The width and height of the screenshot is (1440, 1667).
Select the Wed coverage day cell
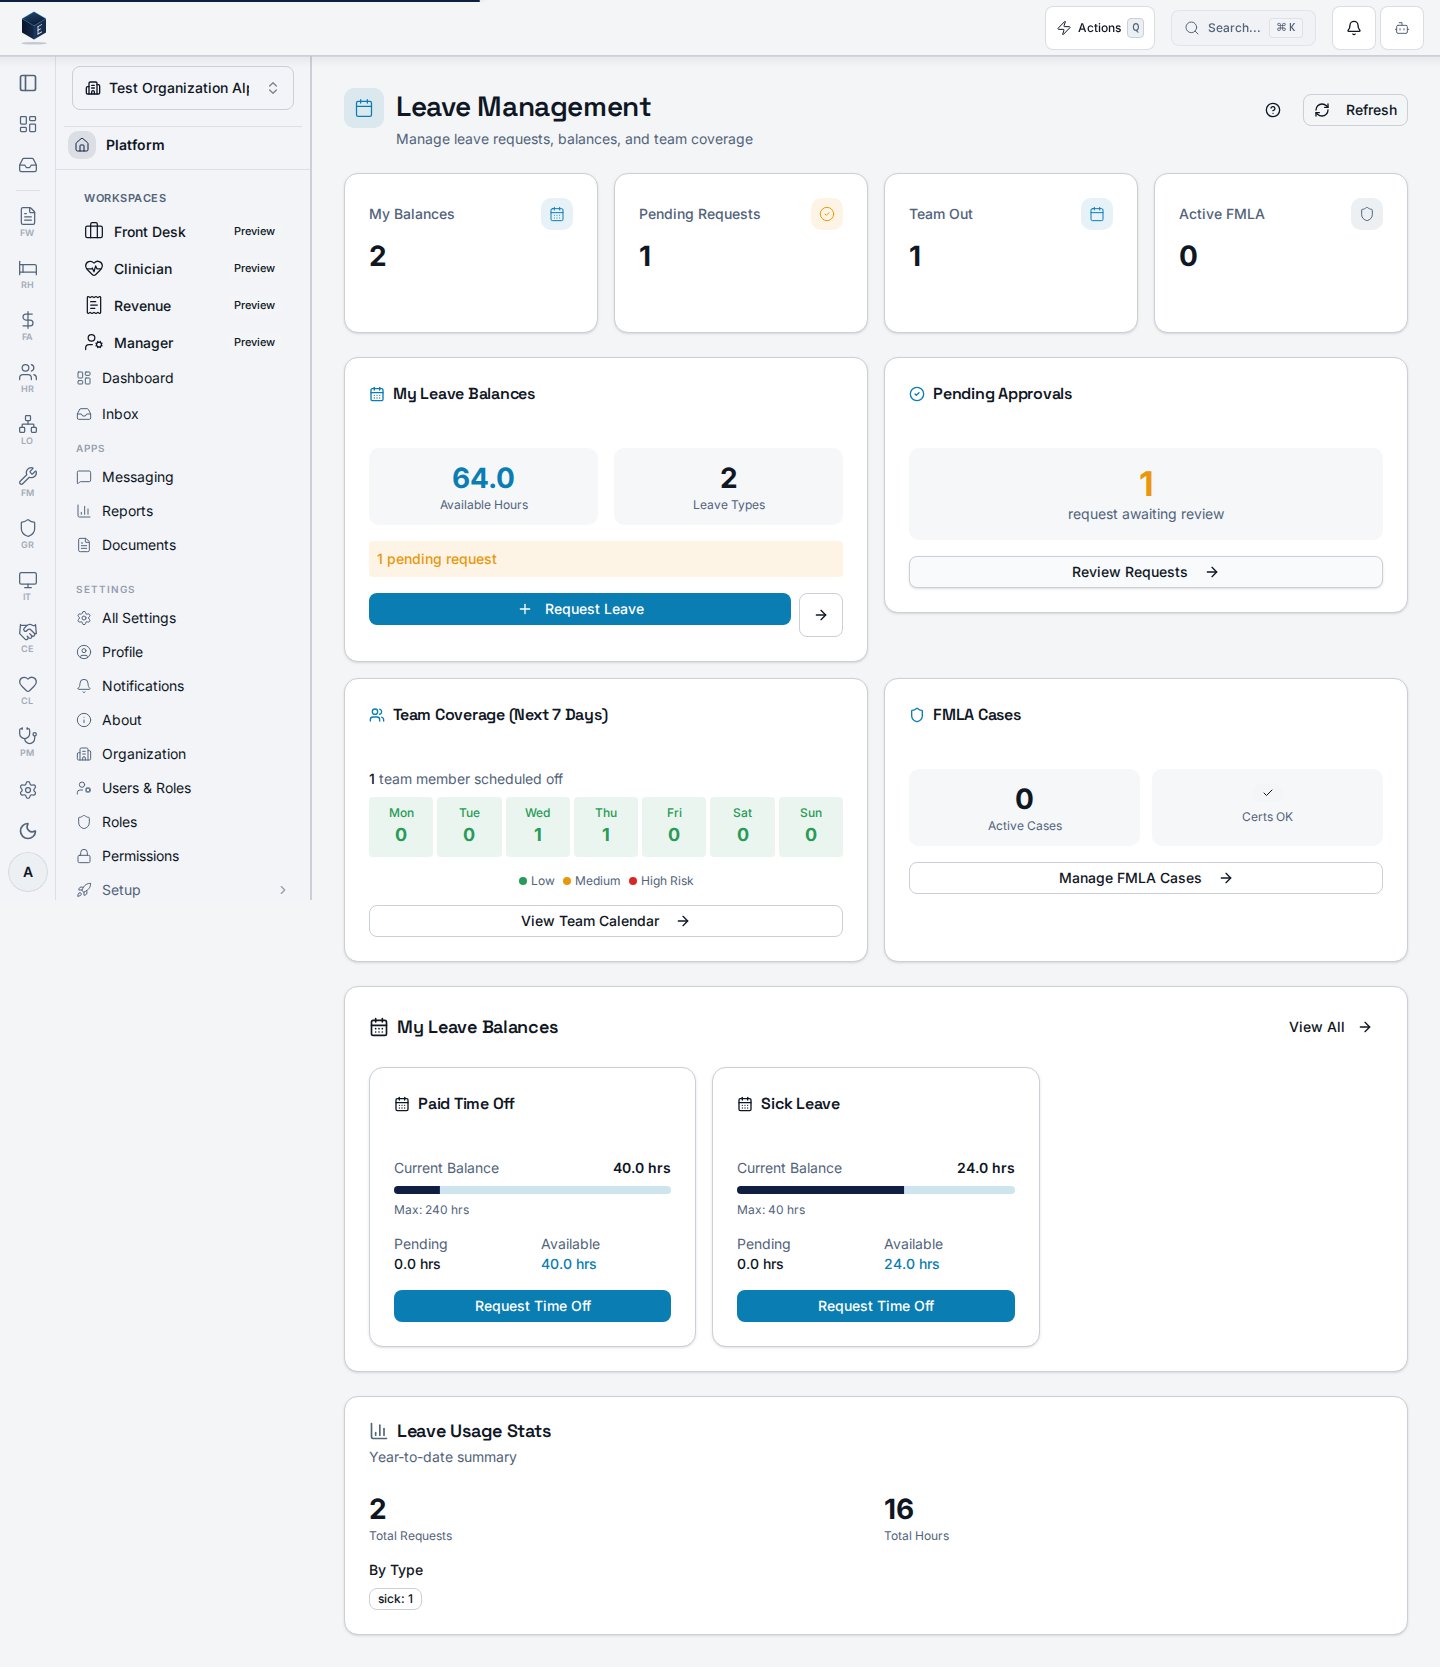pos(538,827)
